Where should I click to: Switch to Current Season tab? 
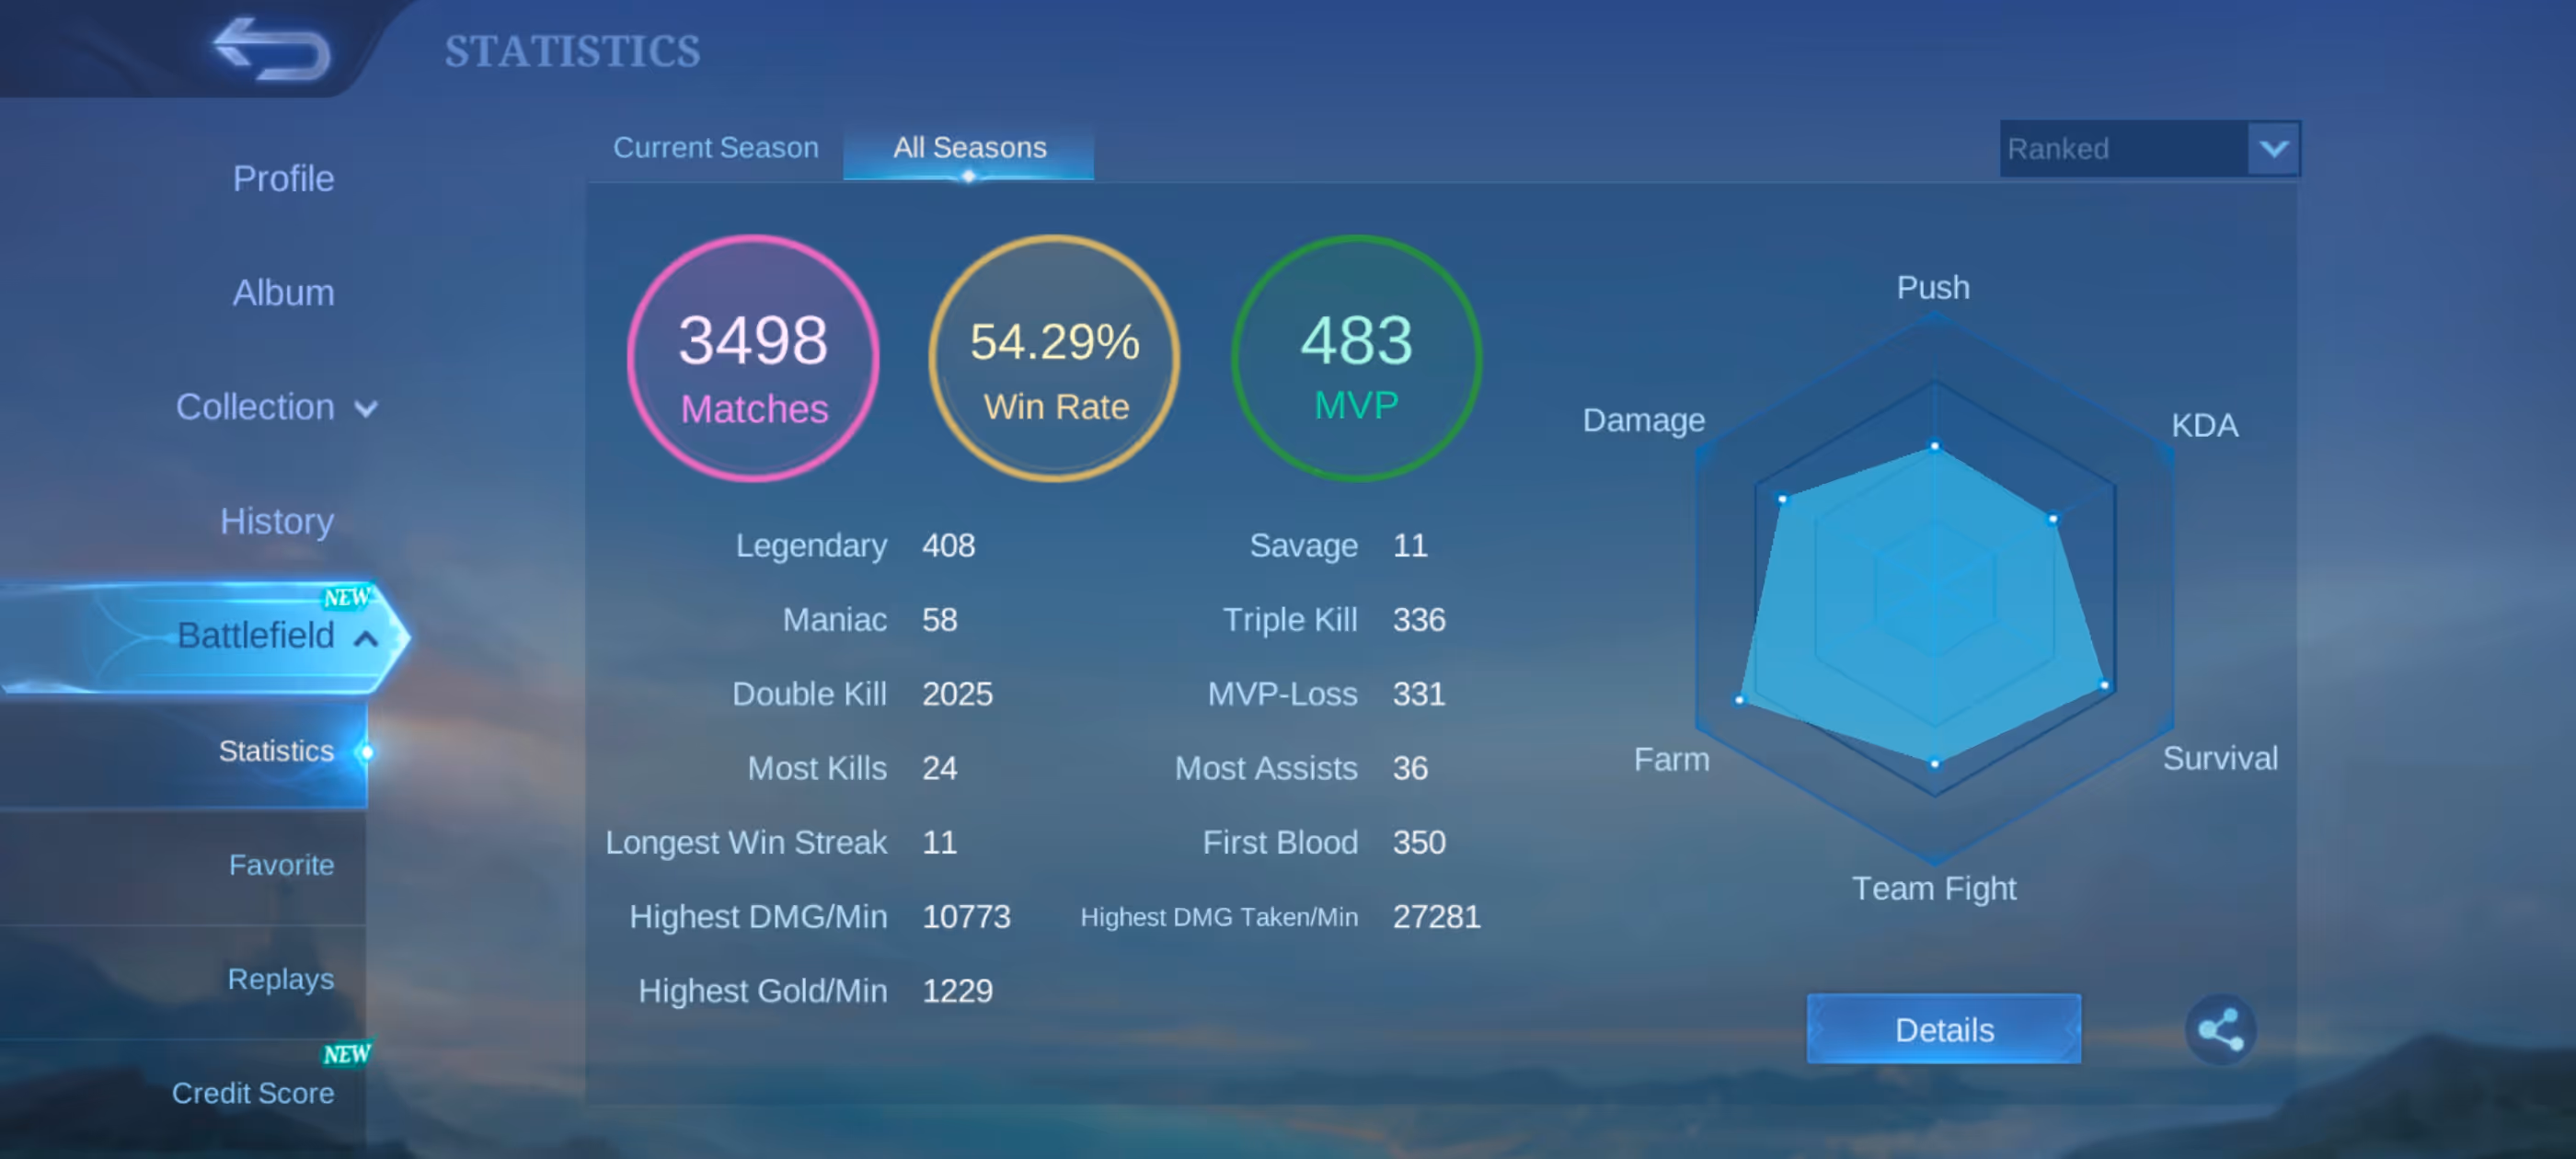(715, 148)
